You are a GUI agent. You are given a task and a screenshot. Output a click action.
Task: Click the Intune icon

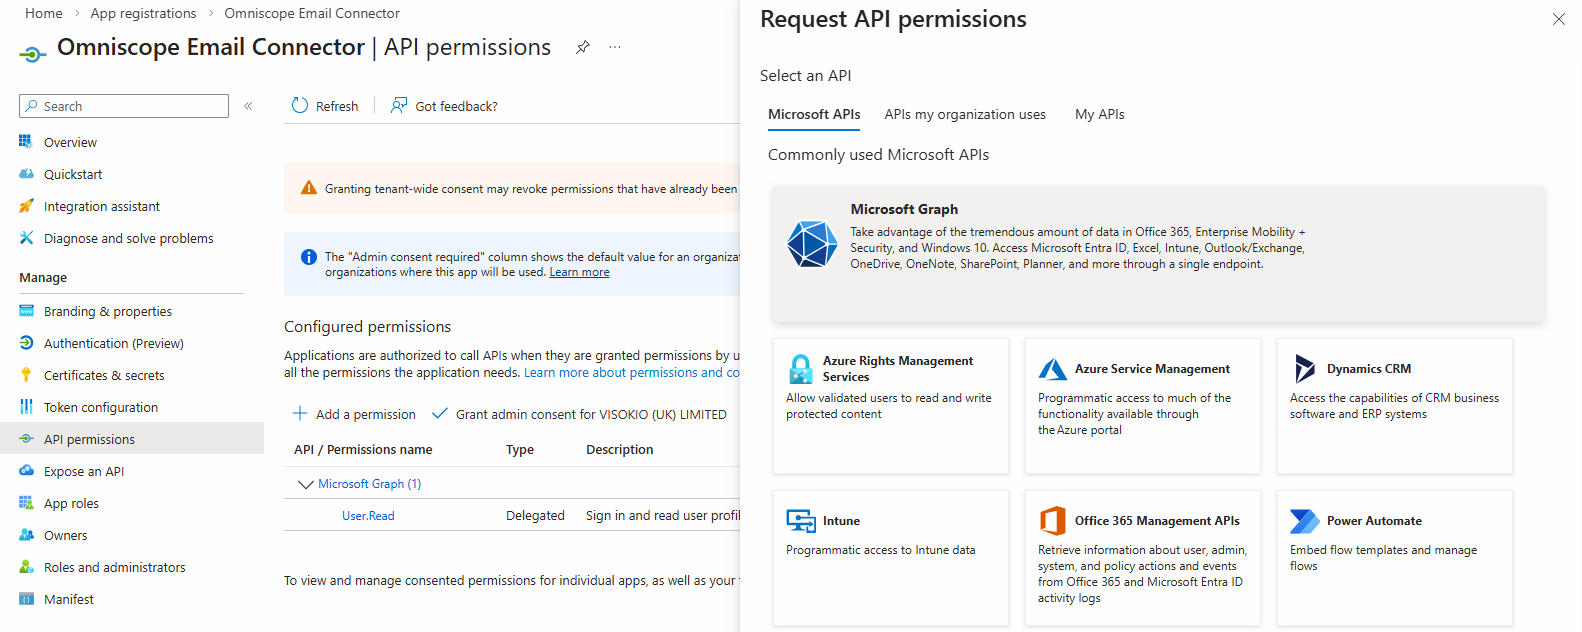coord(801,521)
